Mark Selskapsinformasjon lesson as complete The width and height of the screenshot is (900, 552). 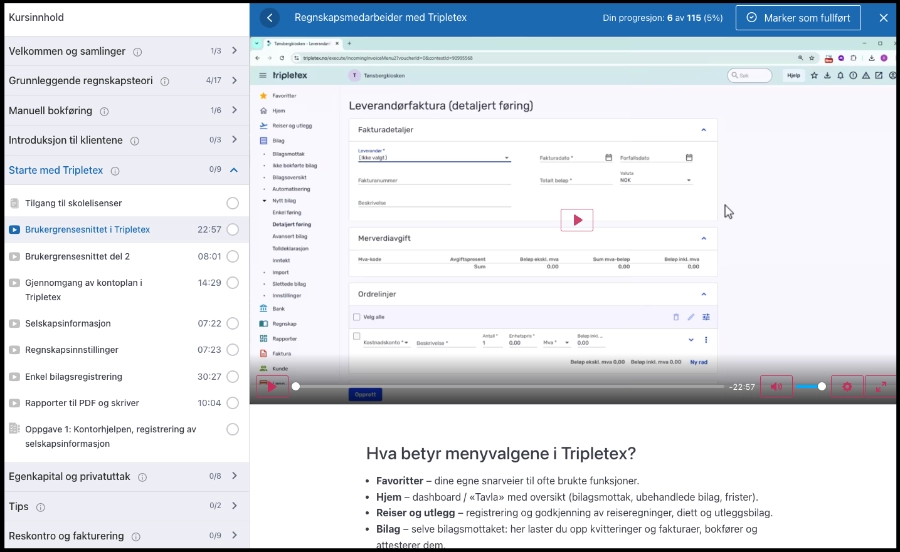coord(232,323)
